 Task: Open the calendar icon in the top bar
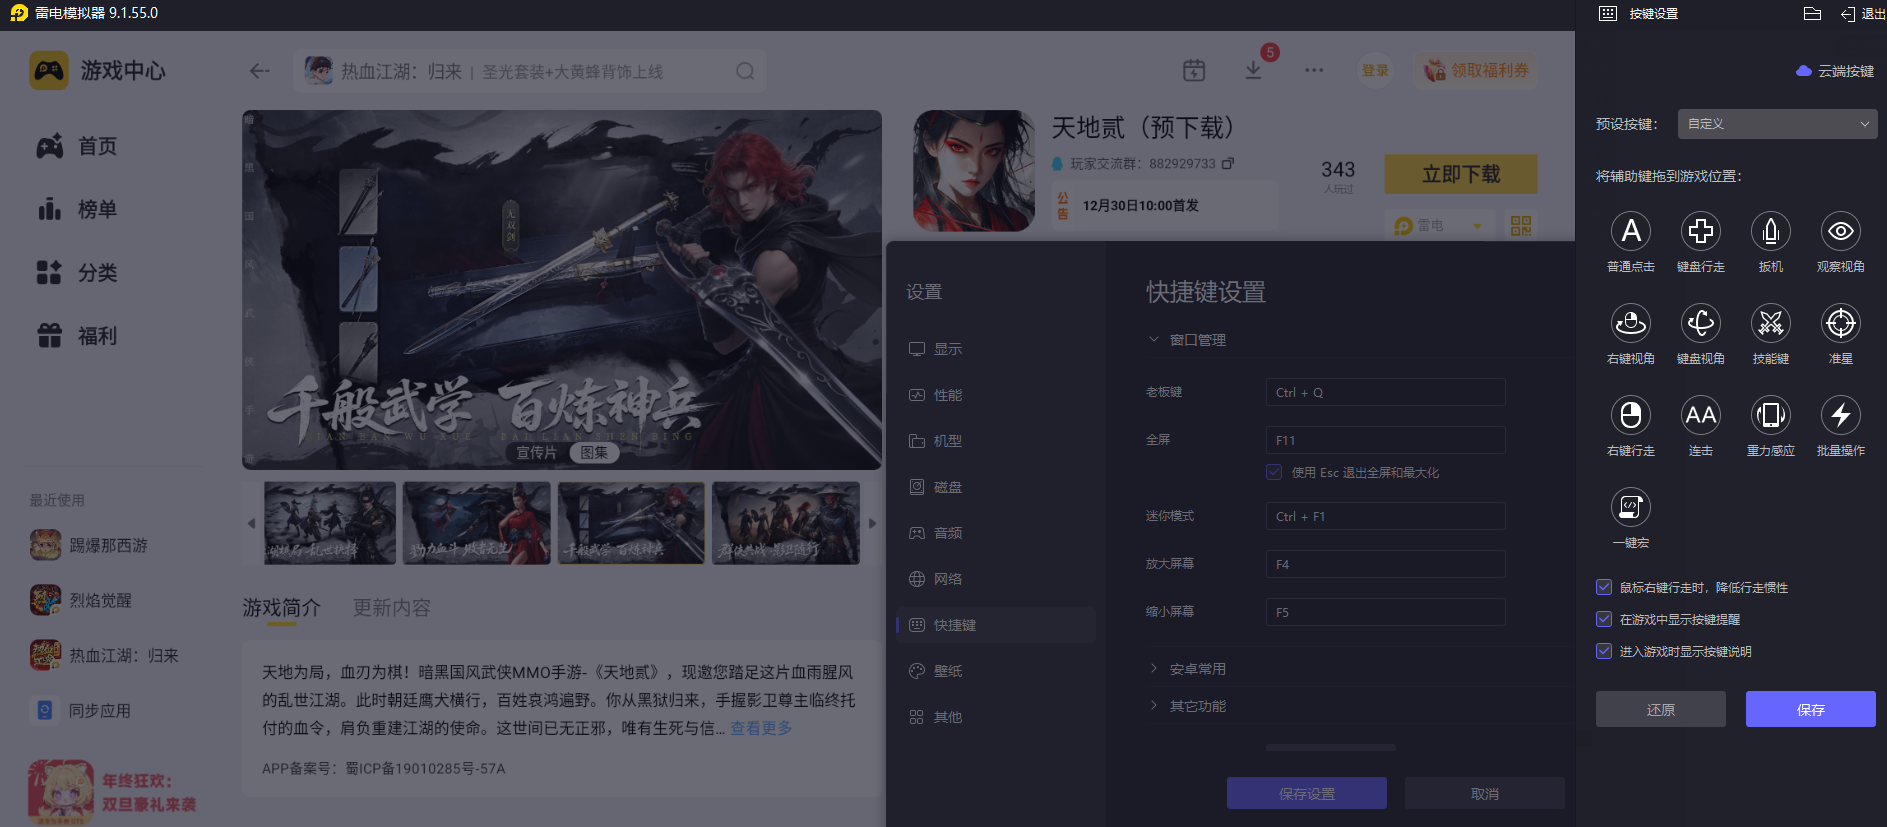(x=1194, y=71)
